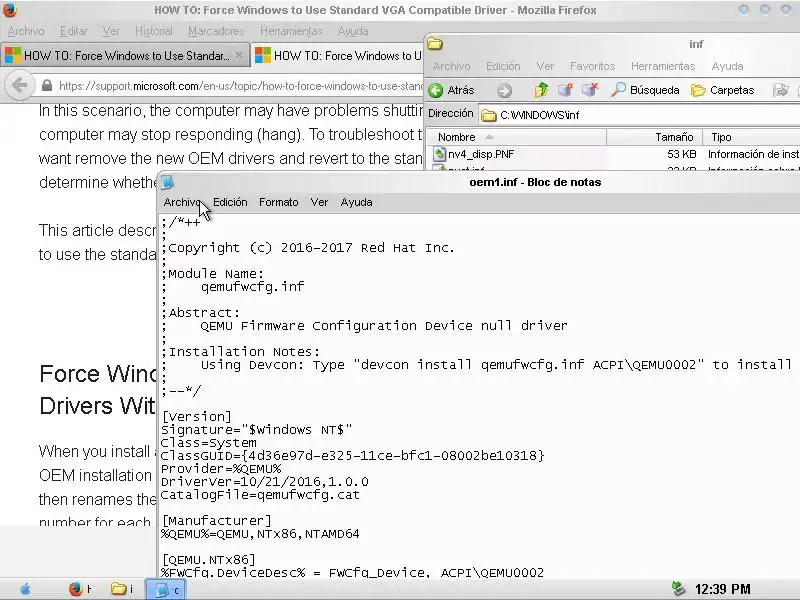This screenshot has height=600, width=800.
Task: Open Firefox Ayuda menu
Action: point(353,31)
